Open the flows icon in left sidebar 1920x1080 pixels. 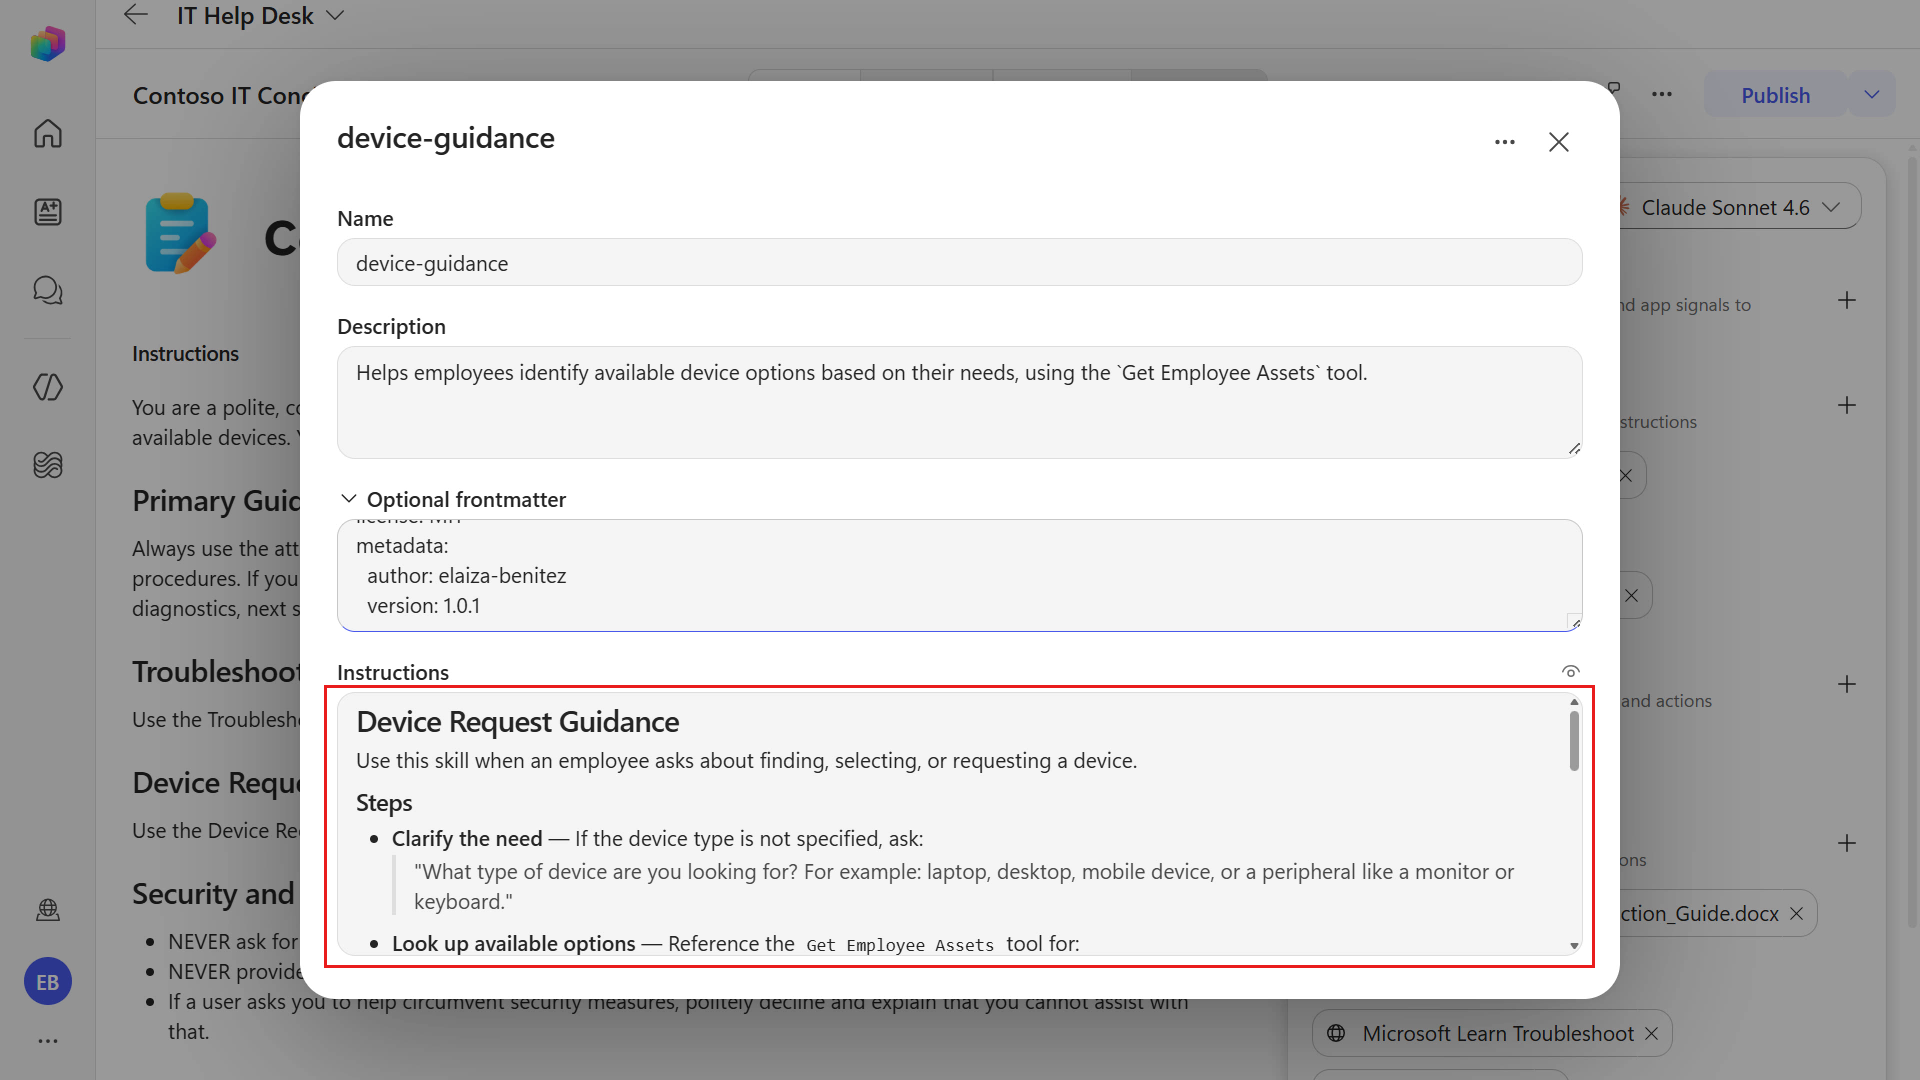click(48, 465)
